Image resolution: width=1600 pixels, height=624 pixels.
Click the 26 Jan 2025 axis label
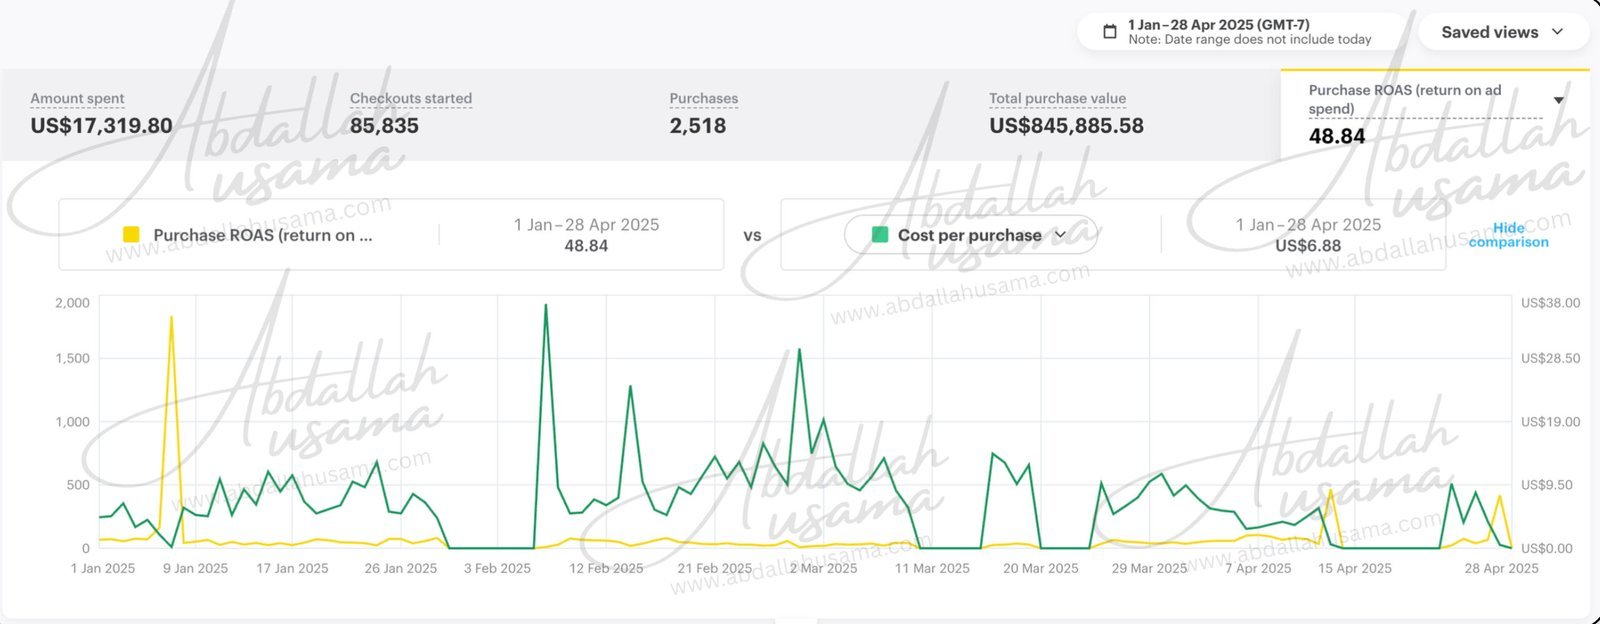pyautogui.click(x=400, y=568)
